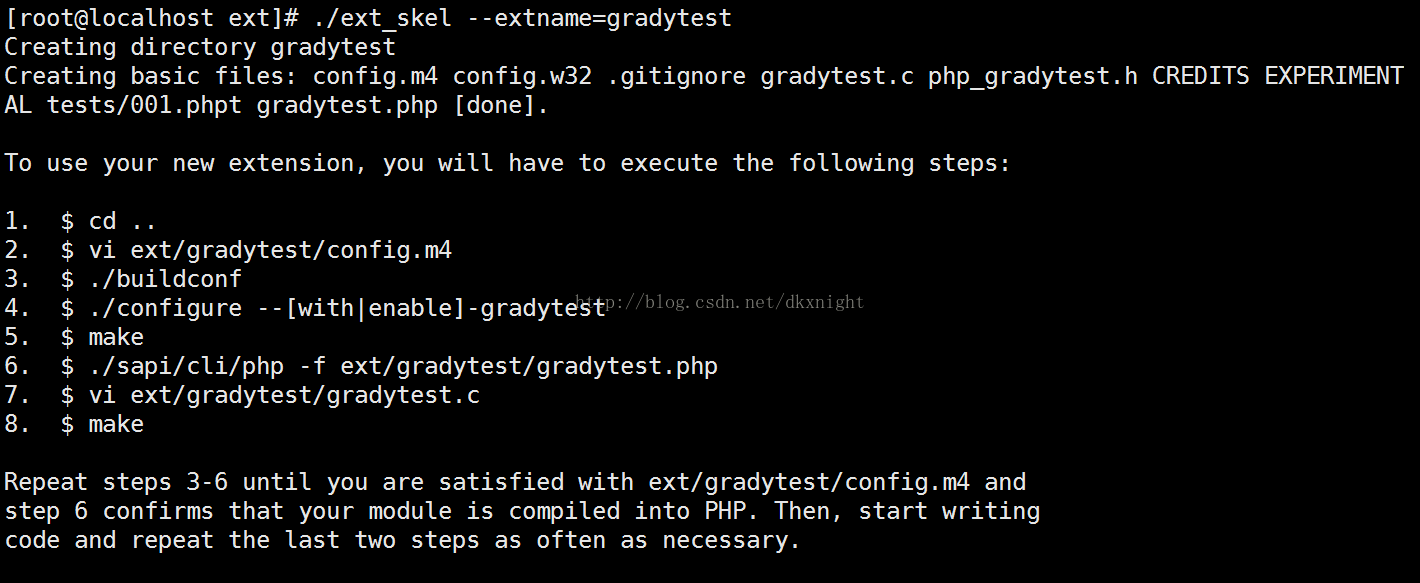The image size is (1420, 583).
Task: Click the "To use your new extension" line
Action: point(507,163)
